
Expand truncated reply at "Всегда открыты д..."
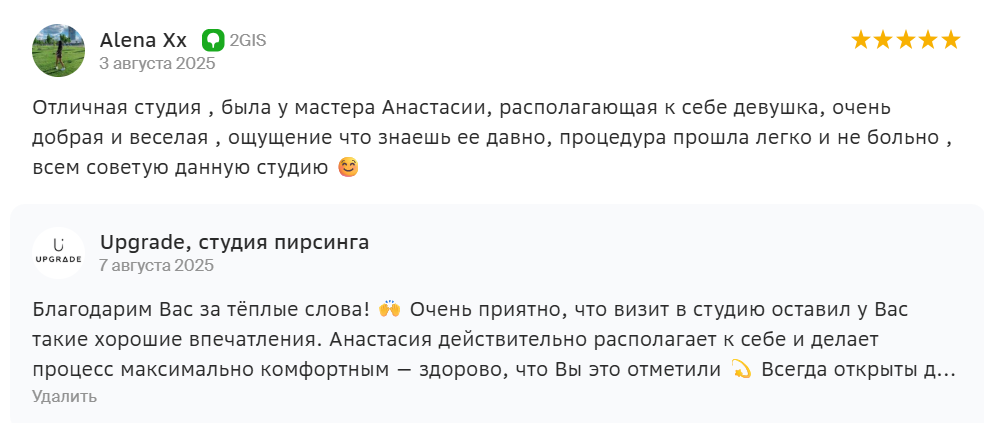(858, 369)
